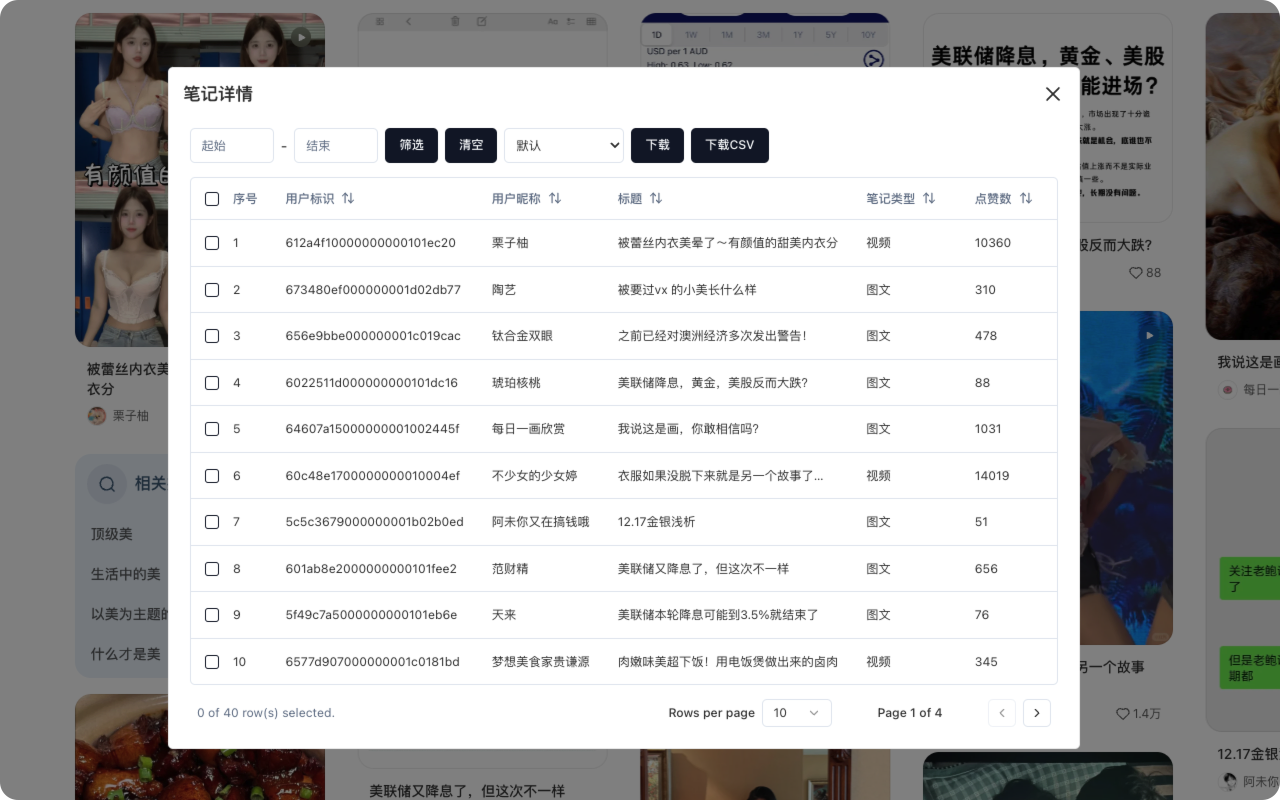This screenshot has height=800, width=1280.
Task: Click the heart icon showing 88 likes
Action: [1136, 272]
